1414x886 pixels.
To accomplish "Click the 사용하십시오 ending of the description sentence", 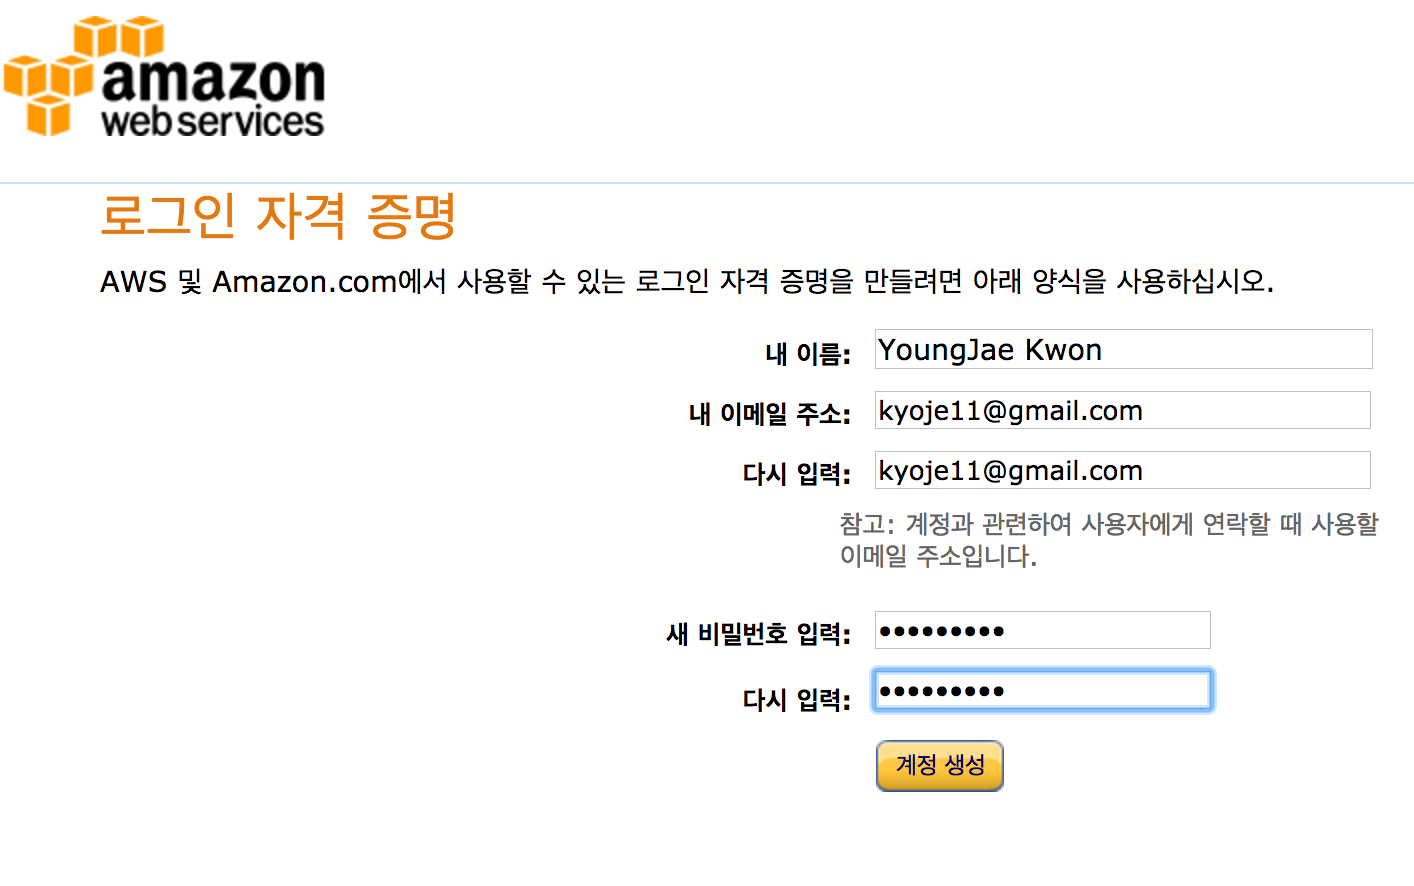I will (x=1195, y=282).
